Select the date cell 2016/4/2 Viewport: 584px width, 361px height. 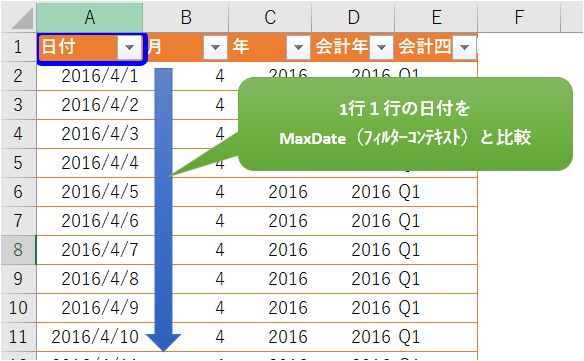pos(90,105)
